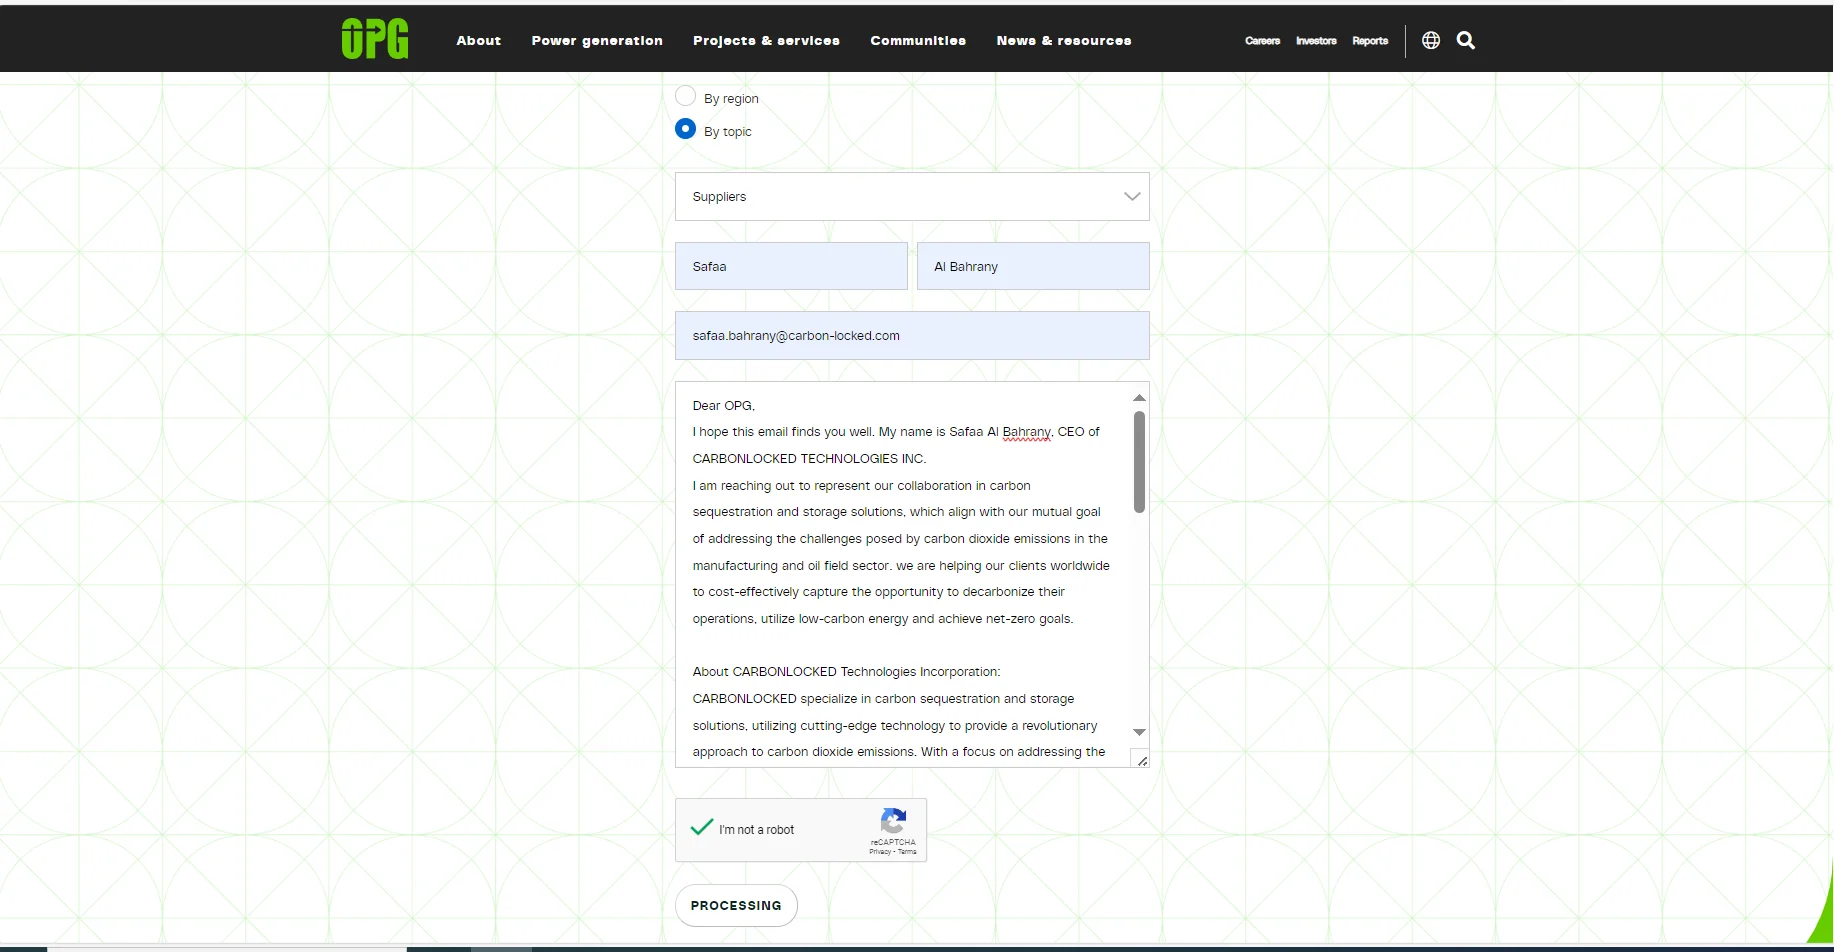Click the textarea resize handle icon
1834x952 pixels.
click(x=1141, y=760)
